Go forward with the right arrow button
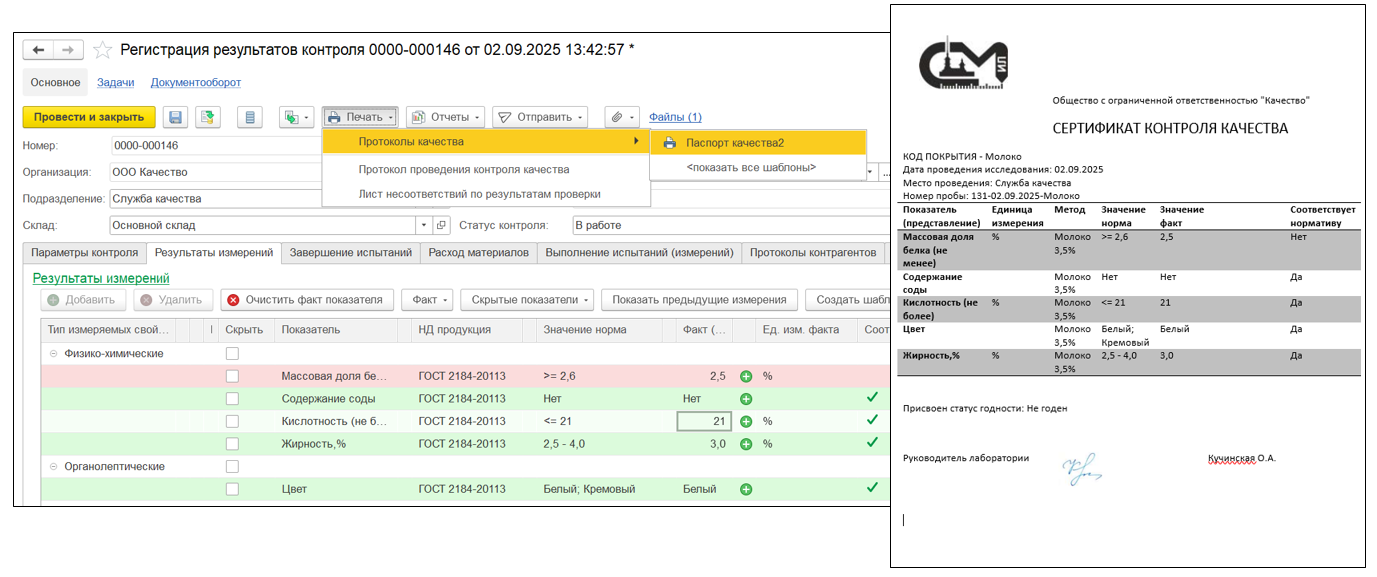 [x=68, y=50]
